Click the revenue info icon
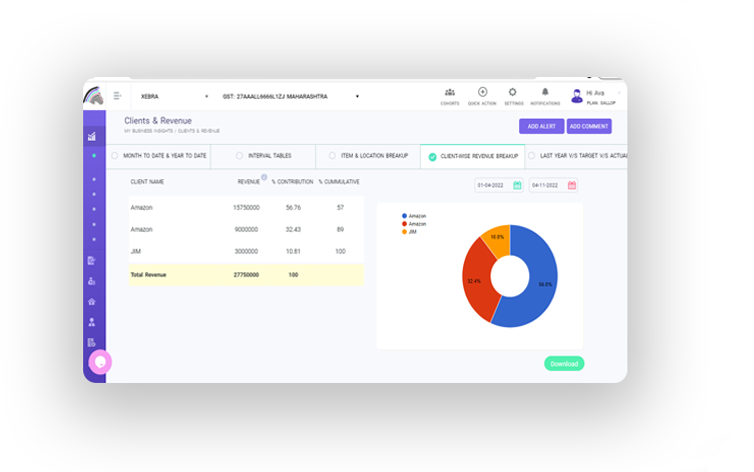 tap(265, 178)
